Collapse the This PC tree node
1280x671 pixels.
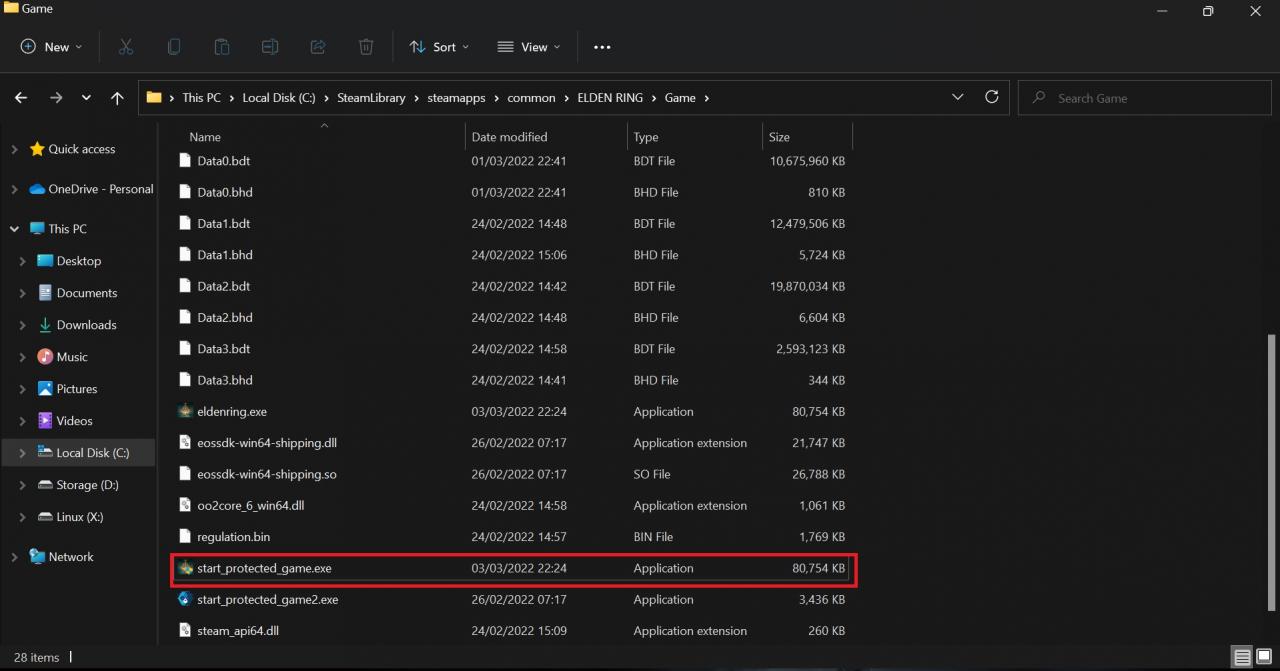coord(14,229)
